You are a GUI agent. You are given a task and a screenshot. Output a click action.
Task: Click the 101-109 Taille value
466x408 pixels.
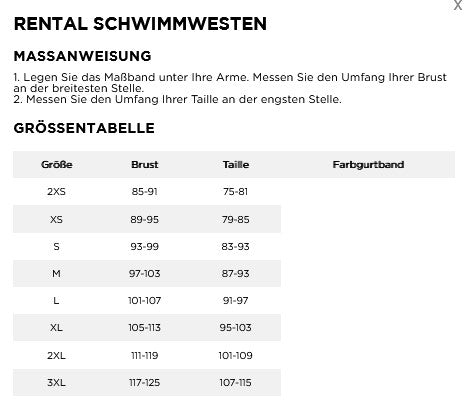click(x=235, y=356)
